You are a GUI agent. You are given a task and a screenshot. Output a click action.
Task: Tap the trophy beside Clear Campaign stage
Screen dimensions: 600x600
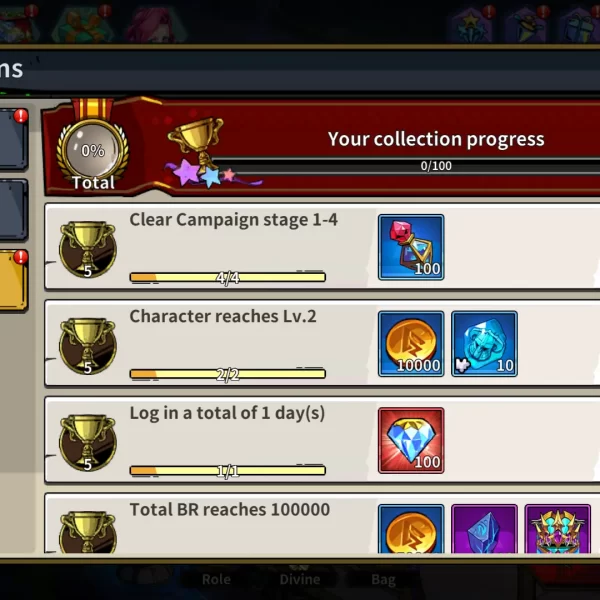click(88, 249)
